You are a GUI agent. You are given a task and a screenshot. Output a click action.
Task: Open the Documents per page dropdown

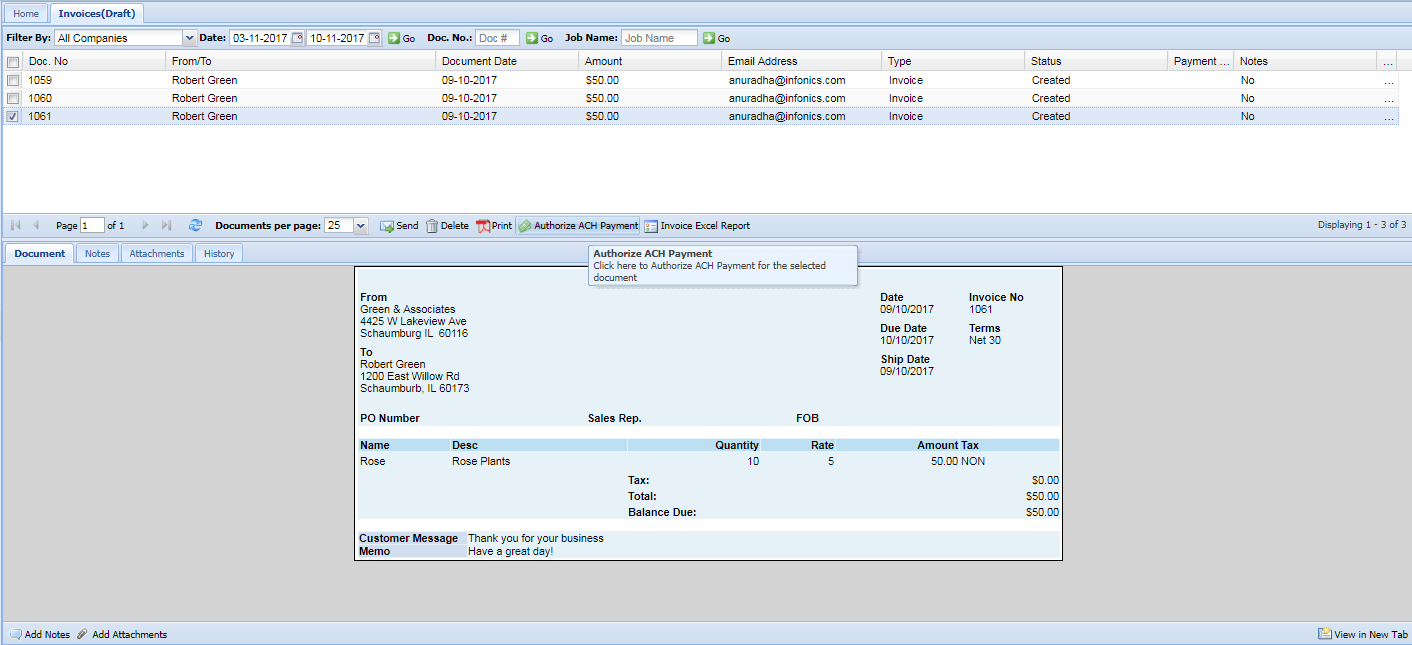[361, 226]
